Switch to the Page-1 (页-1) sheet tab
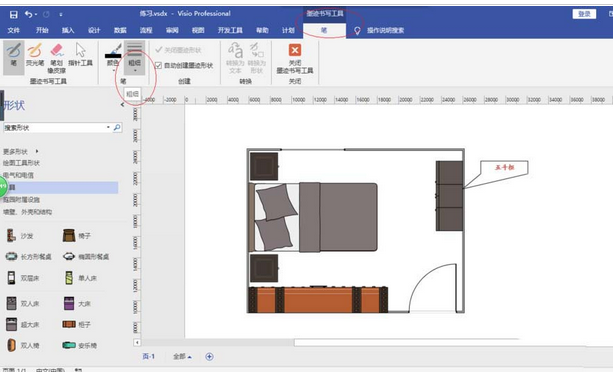The image size is (613, 372). [x=149, y=356]
